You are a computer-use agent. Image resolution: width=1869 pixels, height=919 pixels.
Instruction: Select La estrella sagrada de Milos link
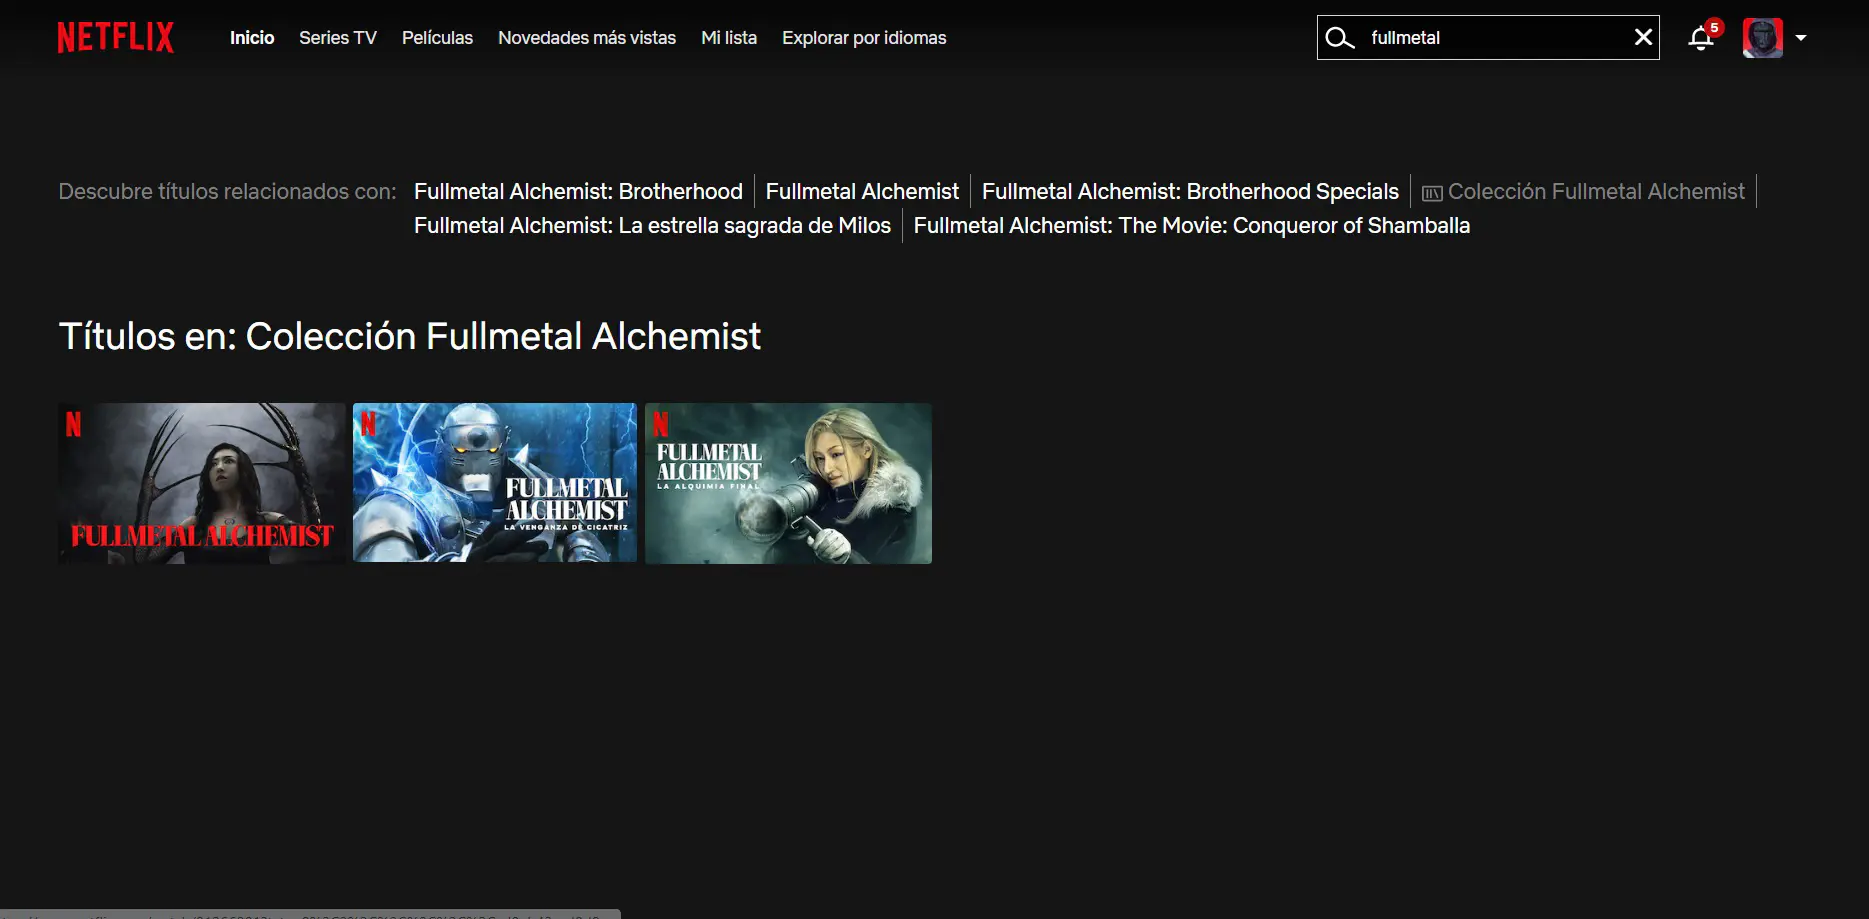tap(652, 225)
